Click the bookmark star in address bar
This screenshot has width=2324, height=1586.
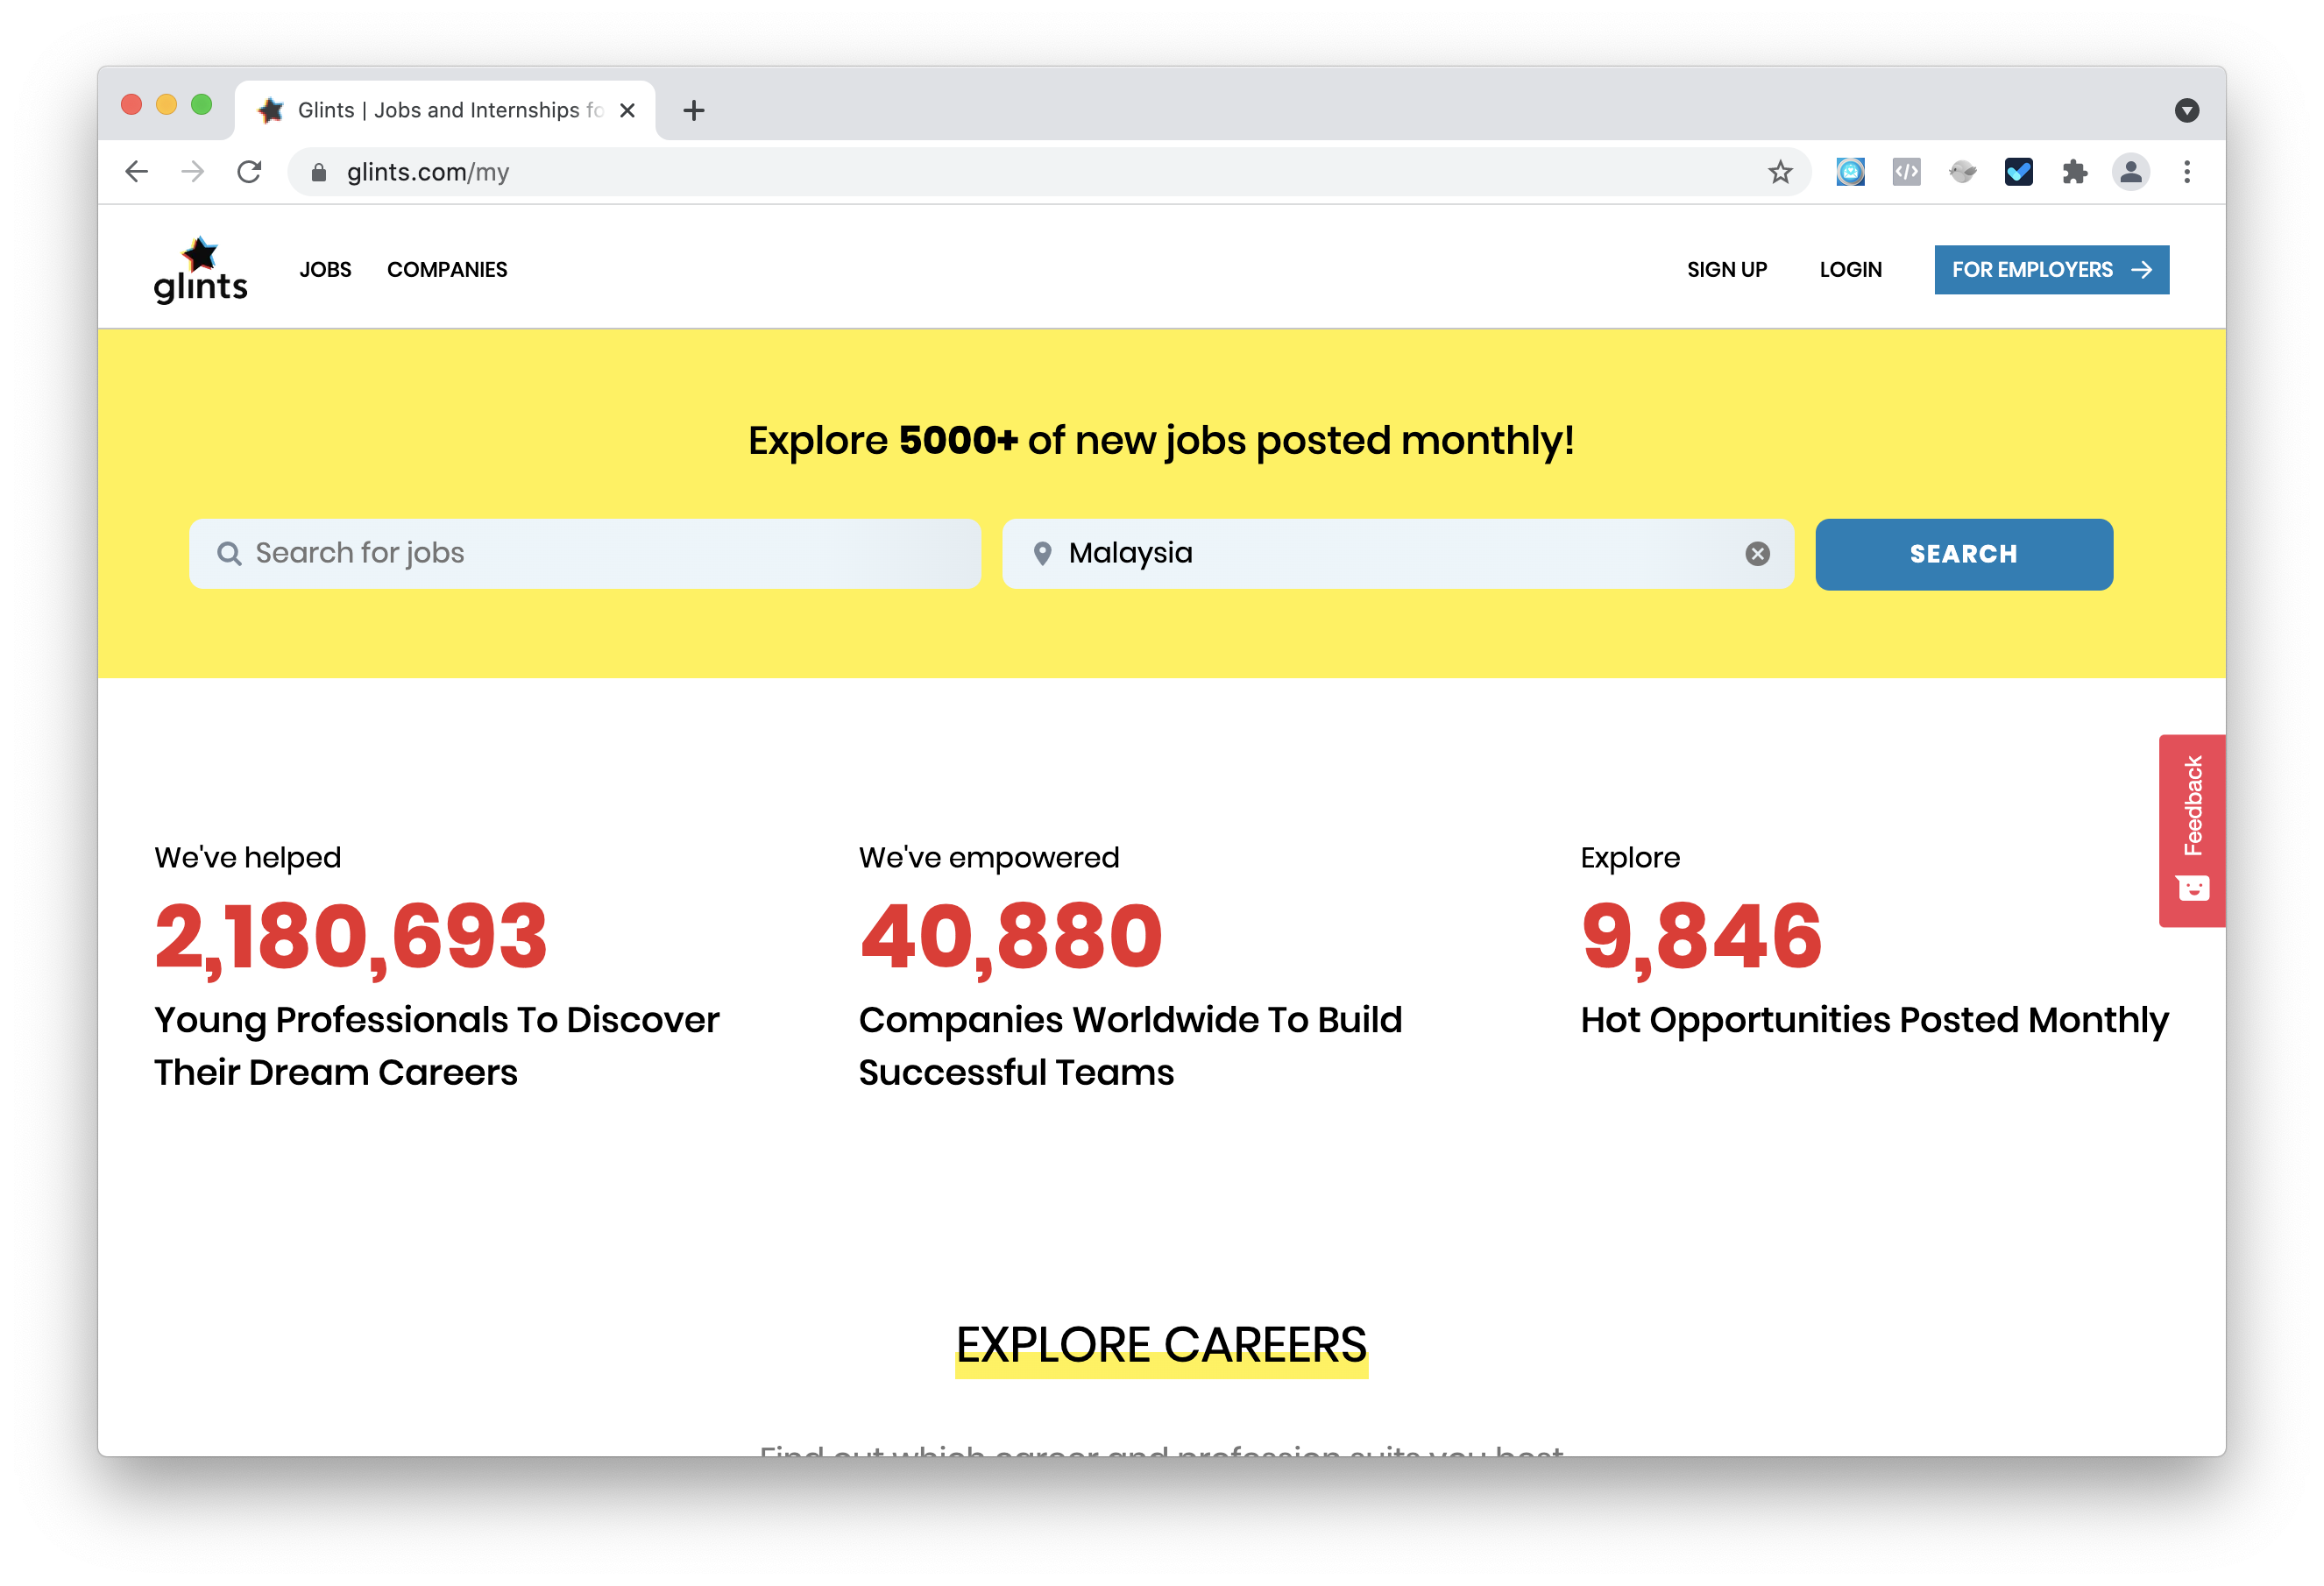pyautogui.click(x=1780, y=172)
